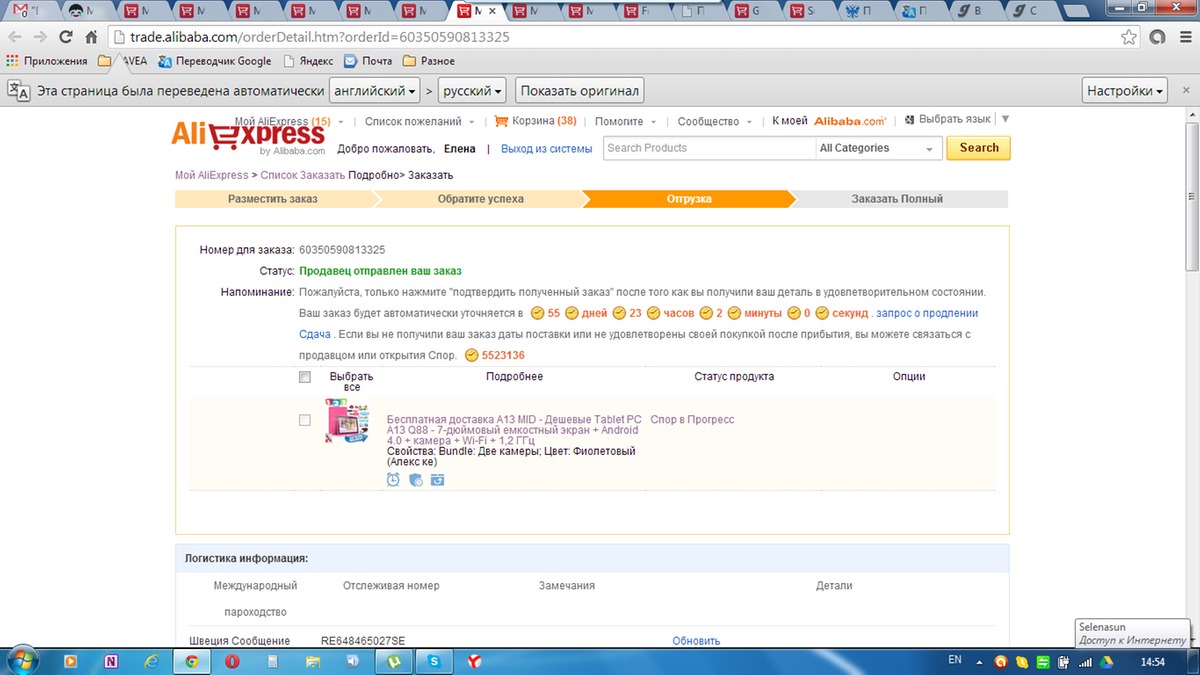Screen dimensions: 1200x675
Task: Click the shopping cart icon beside Корзина
Action: click(x=502, y=121)
